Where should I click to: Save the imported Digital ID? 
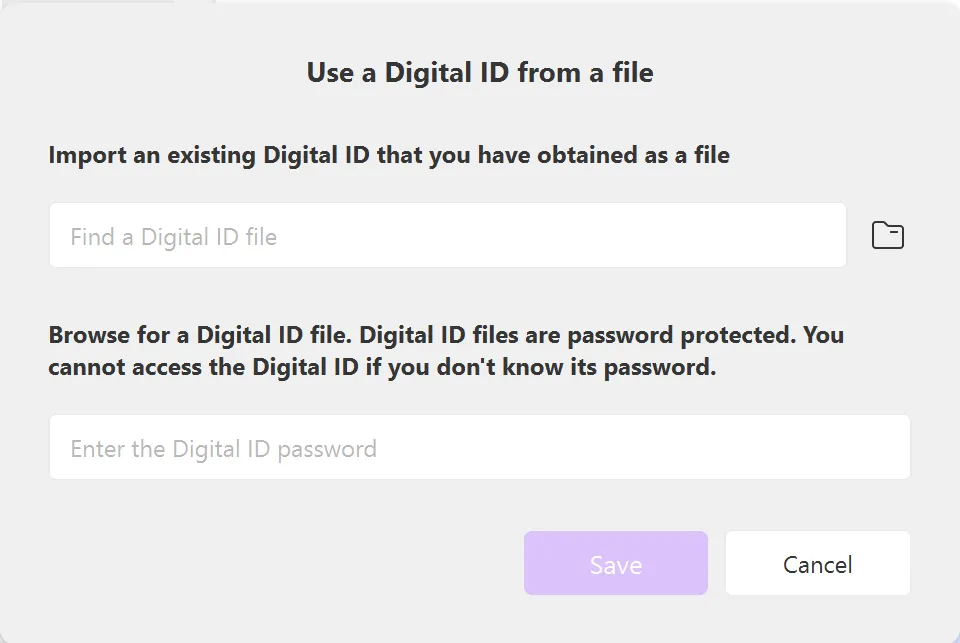tap(615, 564)
